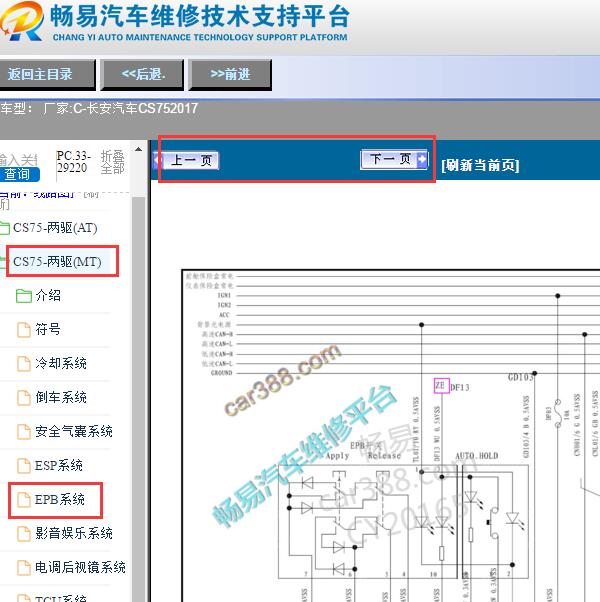Open 影音娱乐系统 in the sidebar

pos(74,534)
